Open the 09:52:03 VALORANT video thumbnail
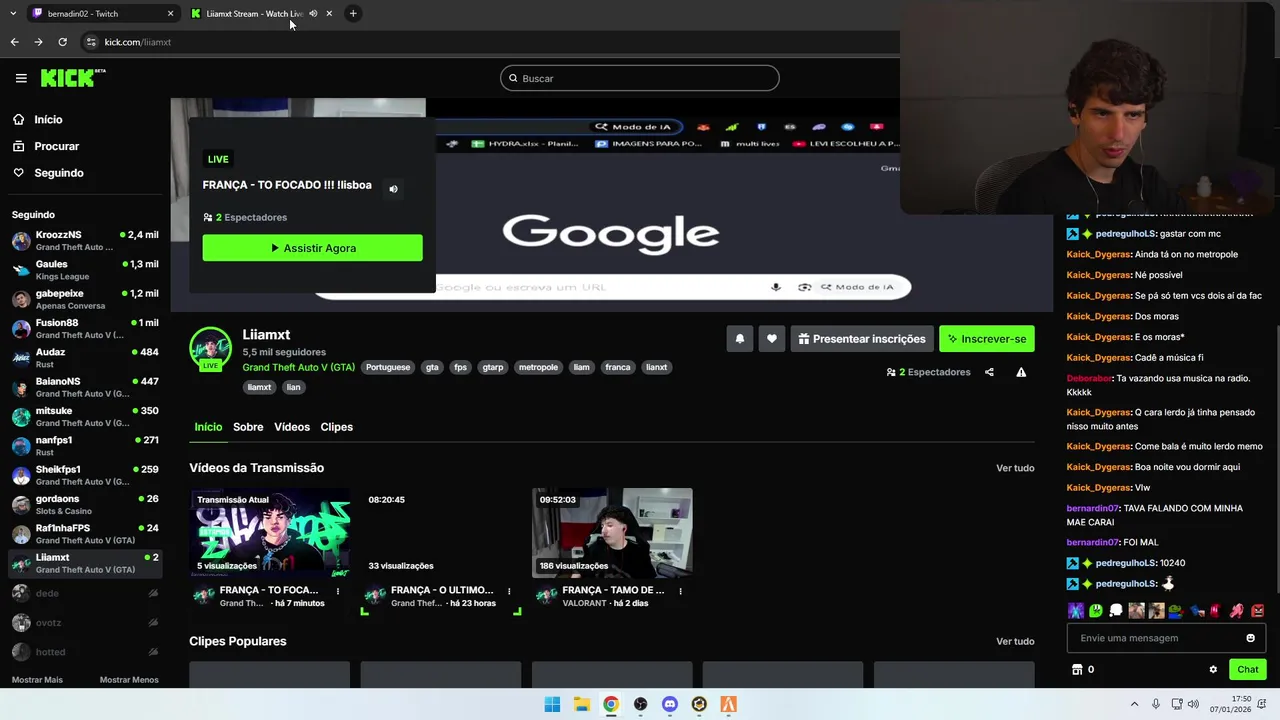The width and height of the screenshot is (1280, 720). [x=612, y=533]
